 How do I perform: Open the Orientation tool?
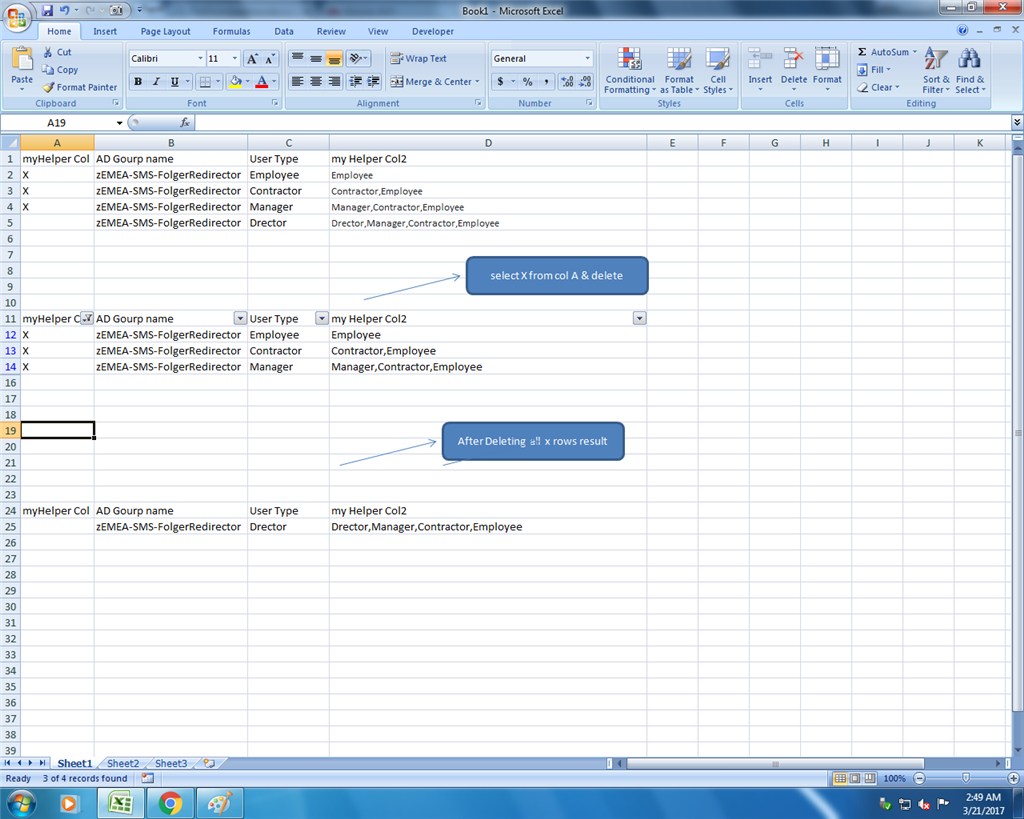358,58
